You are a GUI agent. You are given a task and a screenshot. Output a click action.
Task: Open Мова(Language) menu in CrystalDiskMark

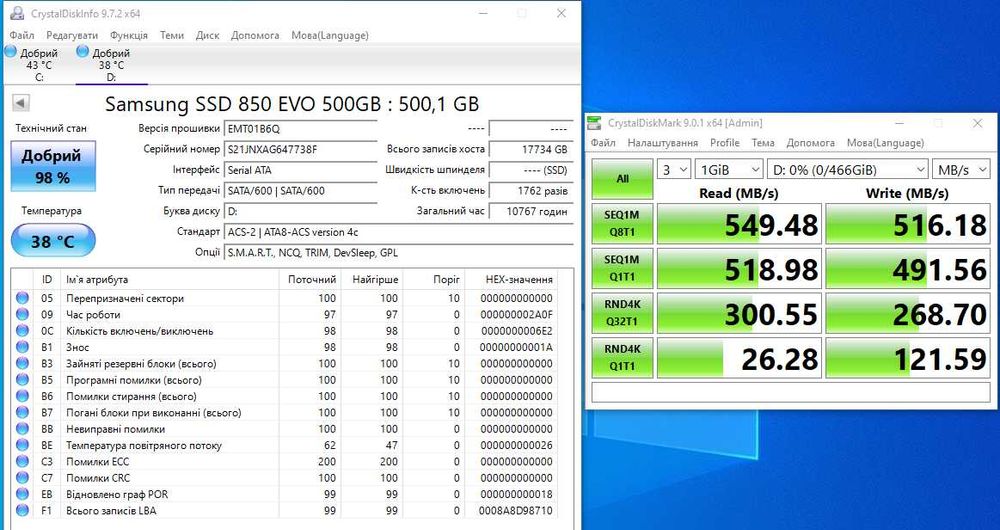coord(885,143)
